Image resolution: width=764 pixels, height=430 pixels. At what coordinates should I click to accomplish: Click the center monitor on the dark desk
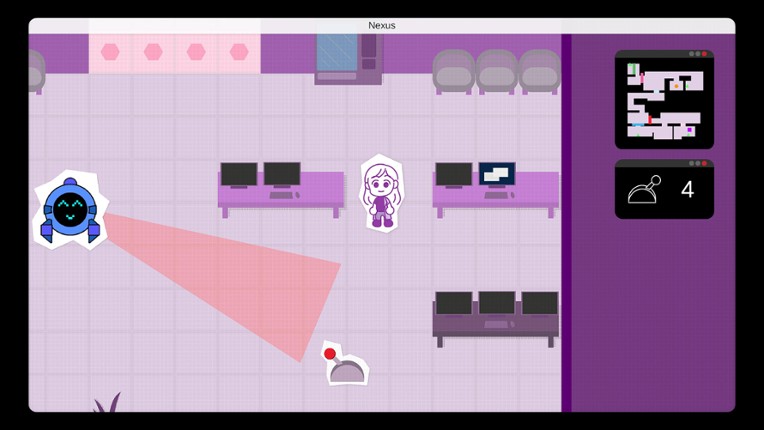point(496,303)
